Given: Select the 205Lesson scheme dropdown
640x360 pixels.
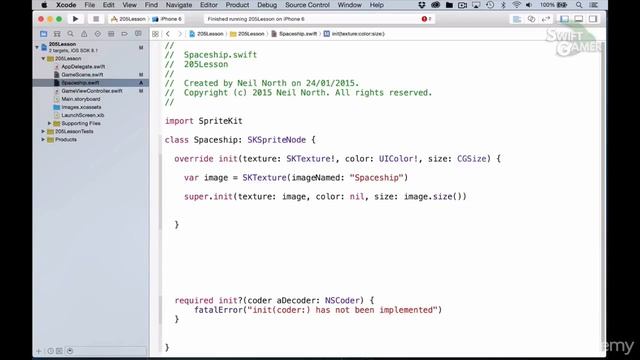Looking at the screenshot, I should [128, 19].
